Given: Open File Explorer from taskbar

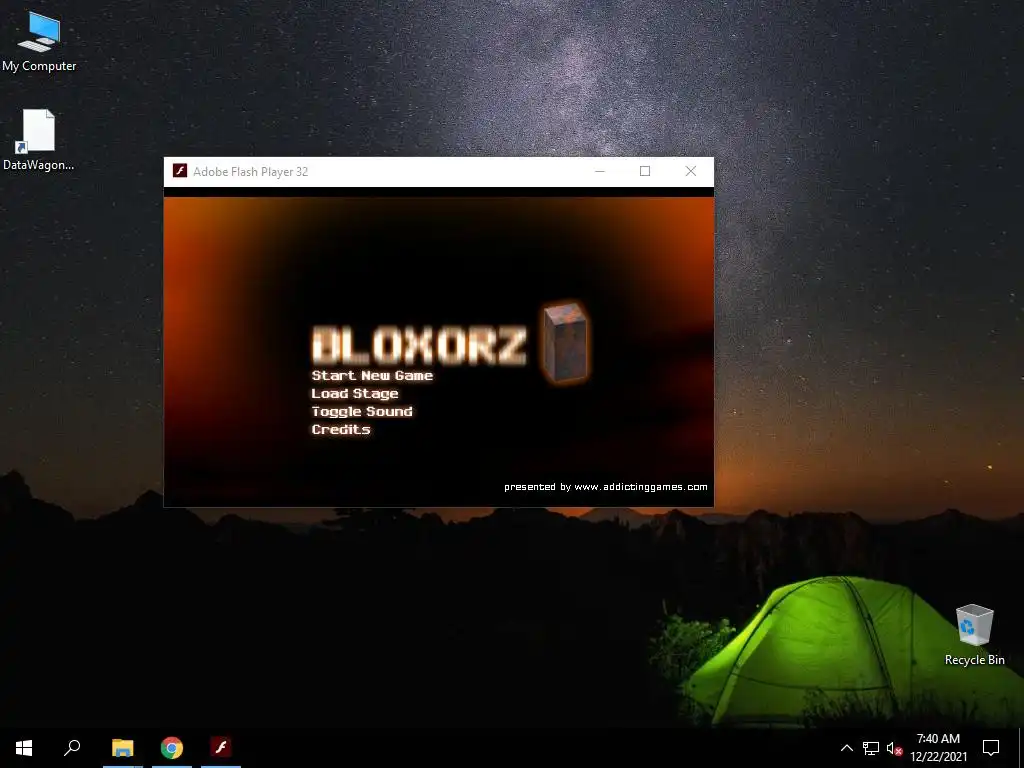Looking at the screenshot, I should [x=123, y=748].
